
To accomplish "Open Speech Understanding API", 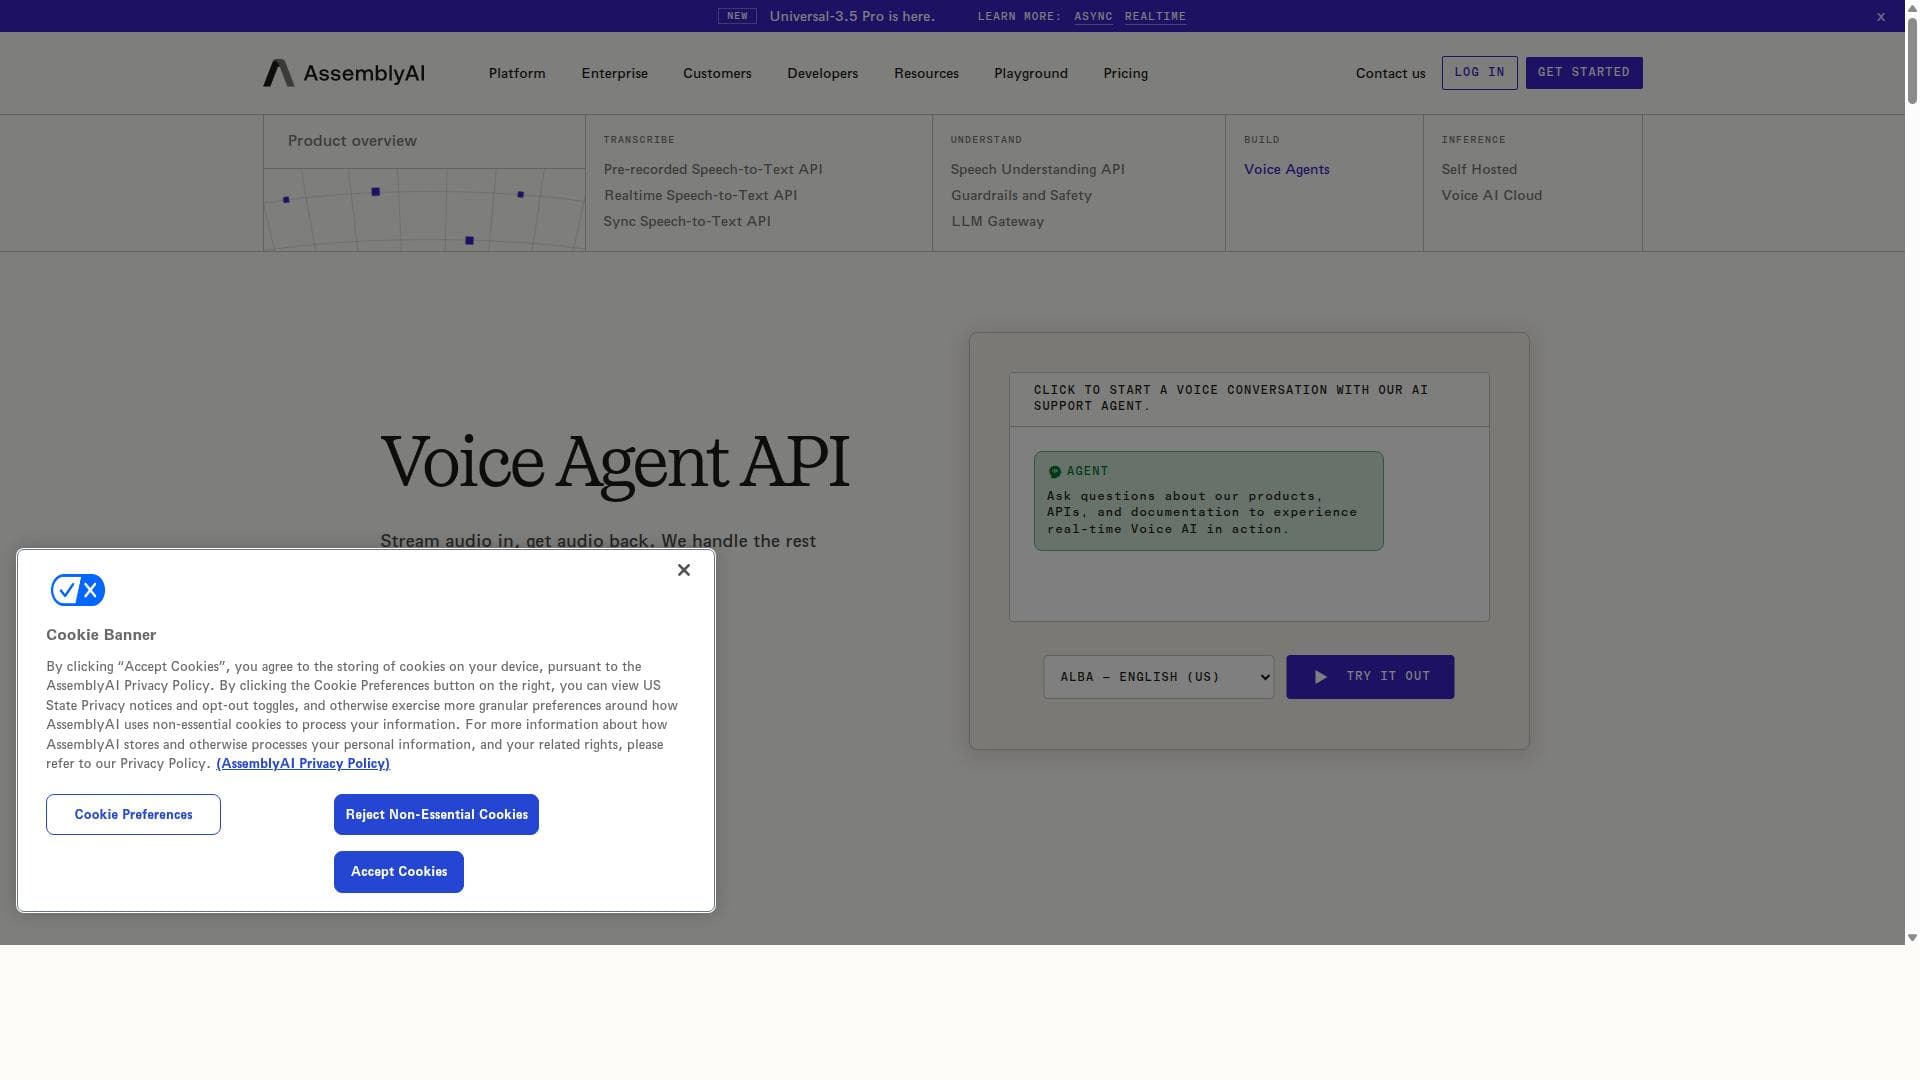I will (1038, 169).
